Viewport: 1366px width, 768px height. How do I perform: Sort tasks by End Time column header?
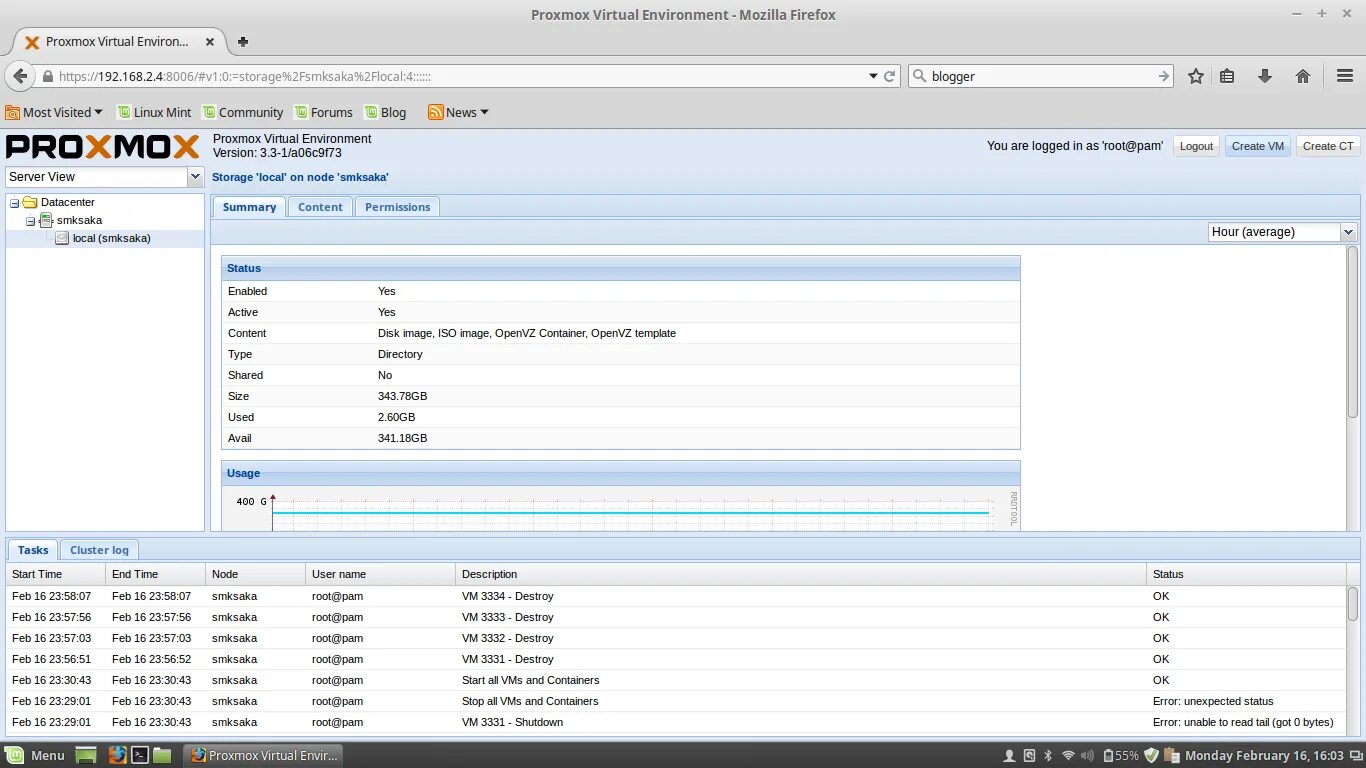pyautogui.click(x=155, y=574)
